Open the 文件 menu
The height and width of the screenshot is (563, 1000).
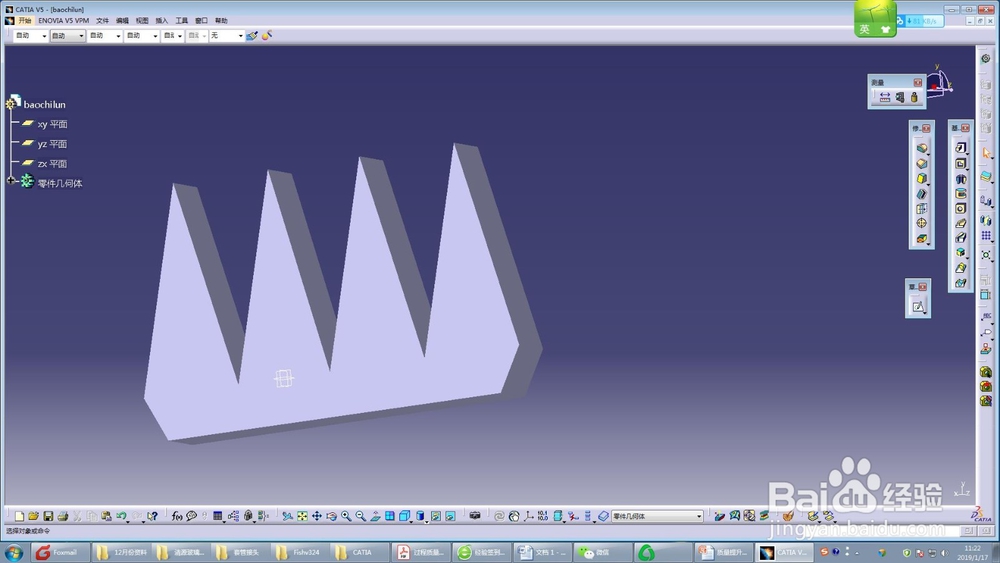pyautogui.click(x=102, y=20)
